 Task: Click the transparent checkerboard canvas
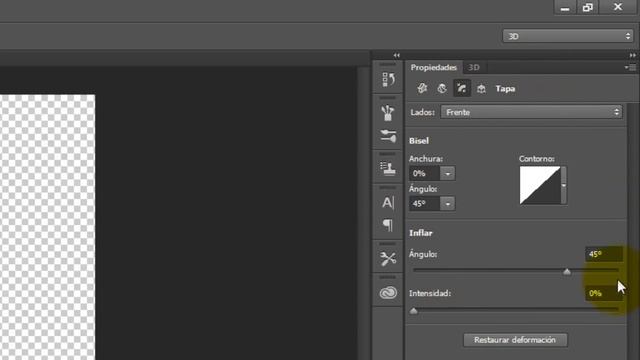(x=47, y=227)
